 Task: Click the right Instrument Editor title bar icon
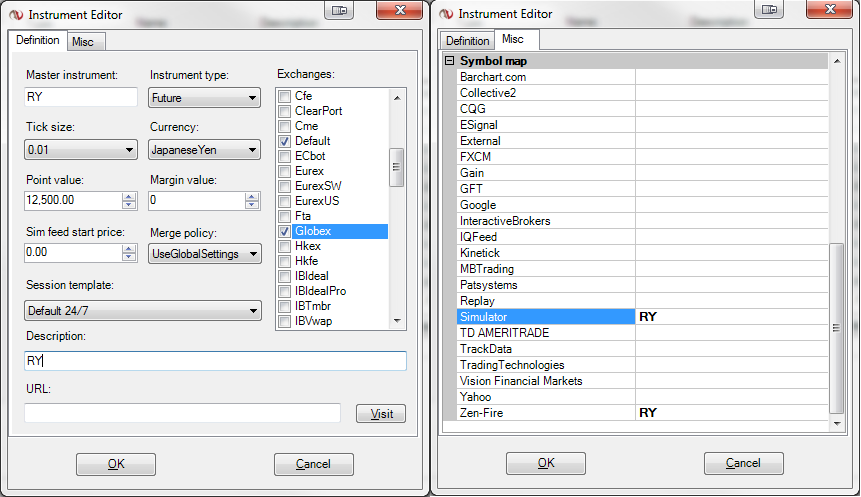(x=446, y=14)
